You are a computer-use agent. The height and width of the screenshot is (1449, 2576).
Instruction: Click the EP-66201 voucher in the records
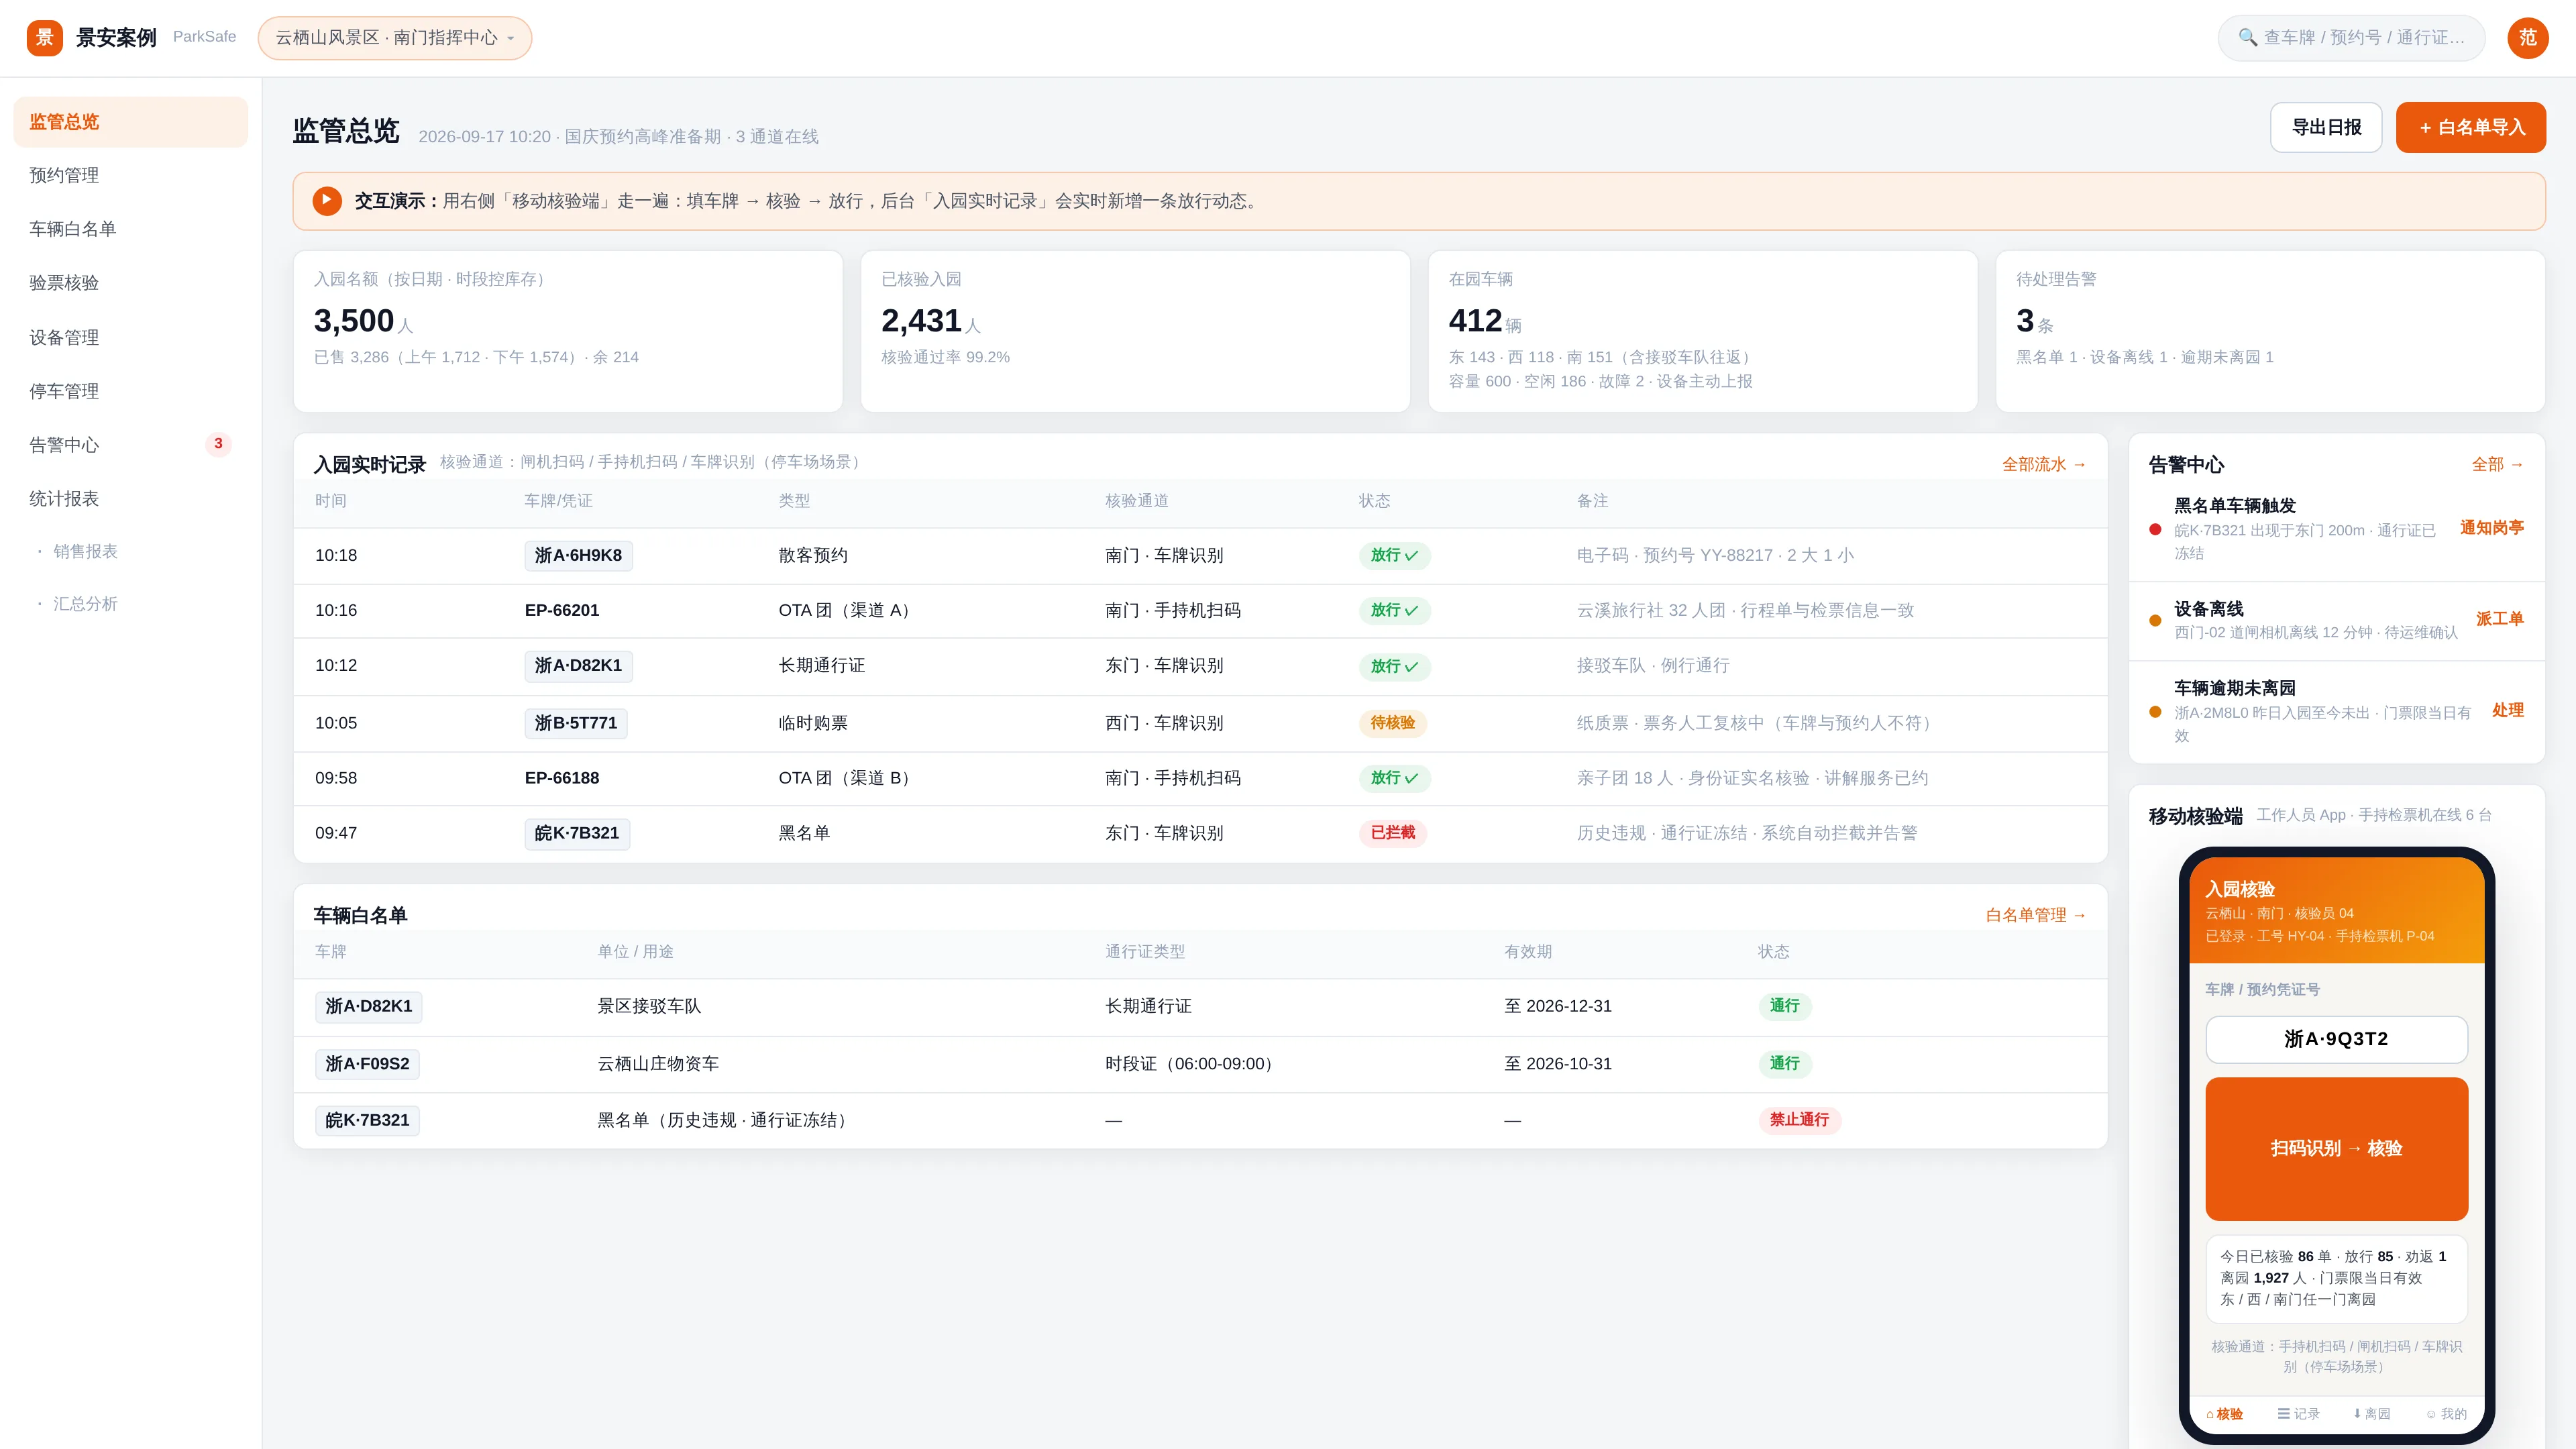coord(562,611)
